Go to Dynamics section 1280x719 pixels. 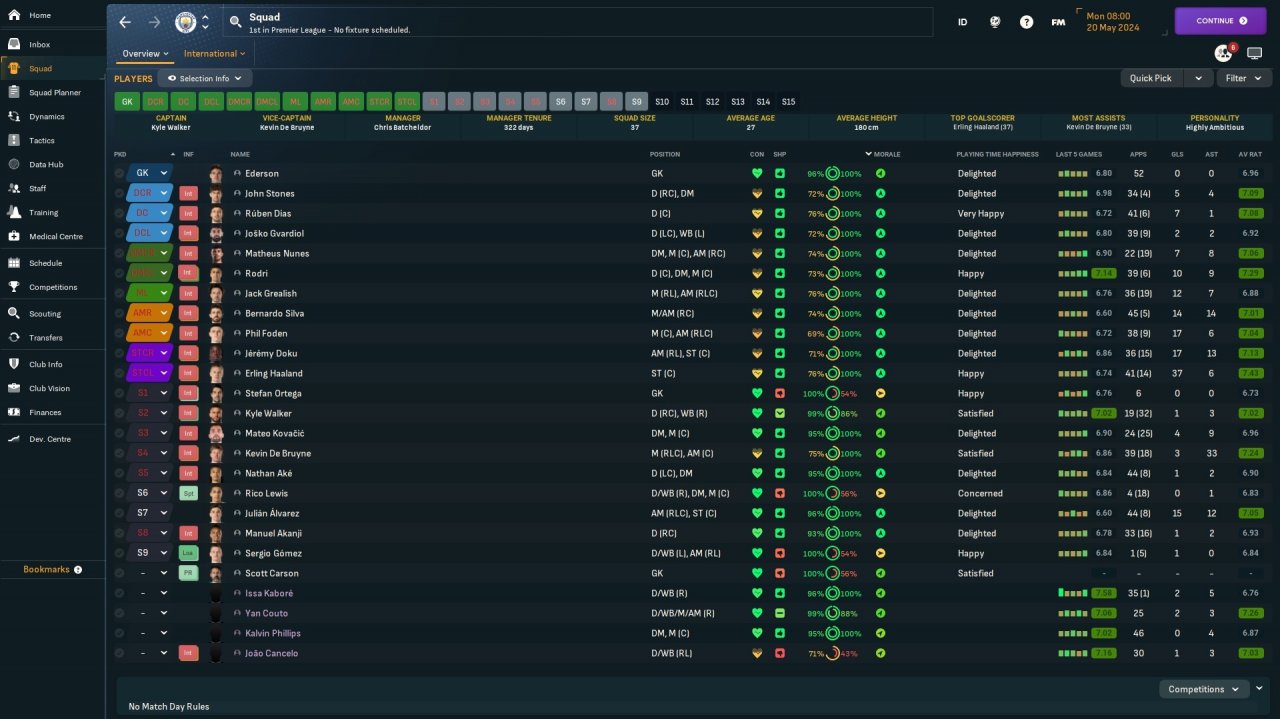pyautogui.click(x=46, y=117)
